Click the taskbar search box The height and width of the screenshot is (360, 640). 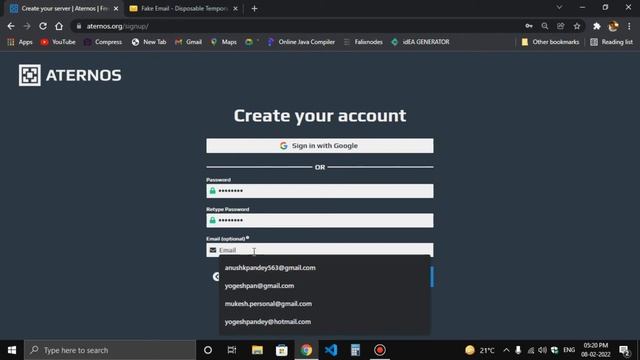[110, 350]
